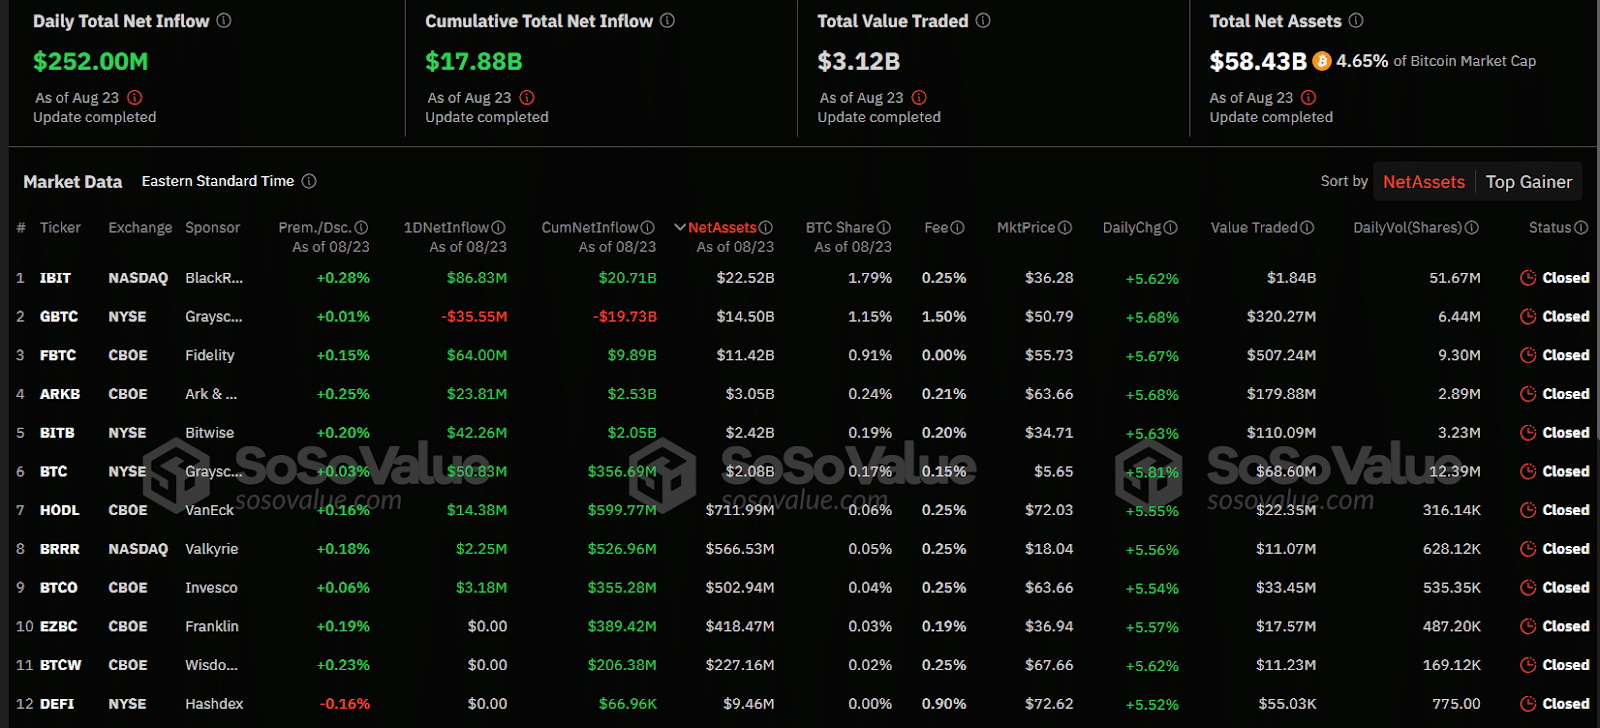Click info icon on DailyVol(Shares) column header
1600x728 pixels.
click(1472, 228)
